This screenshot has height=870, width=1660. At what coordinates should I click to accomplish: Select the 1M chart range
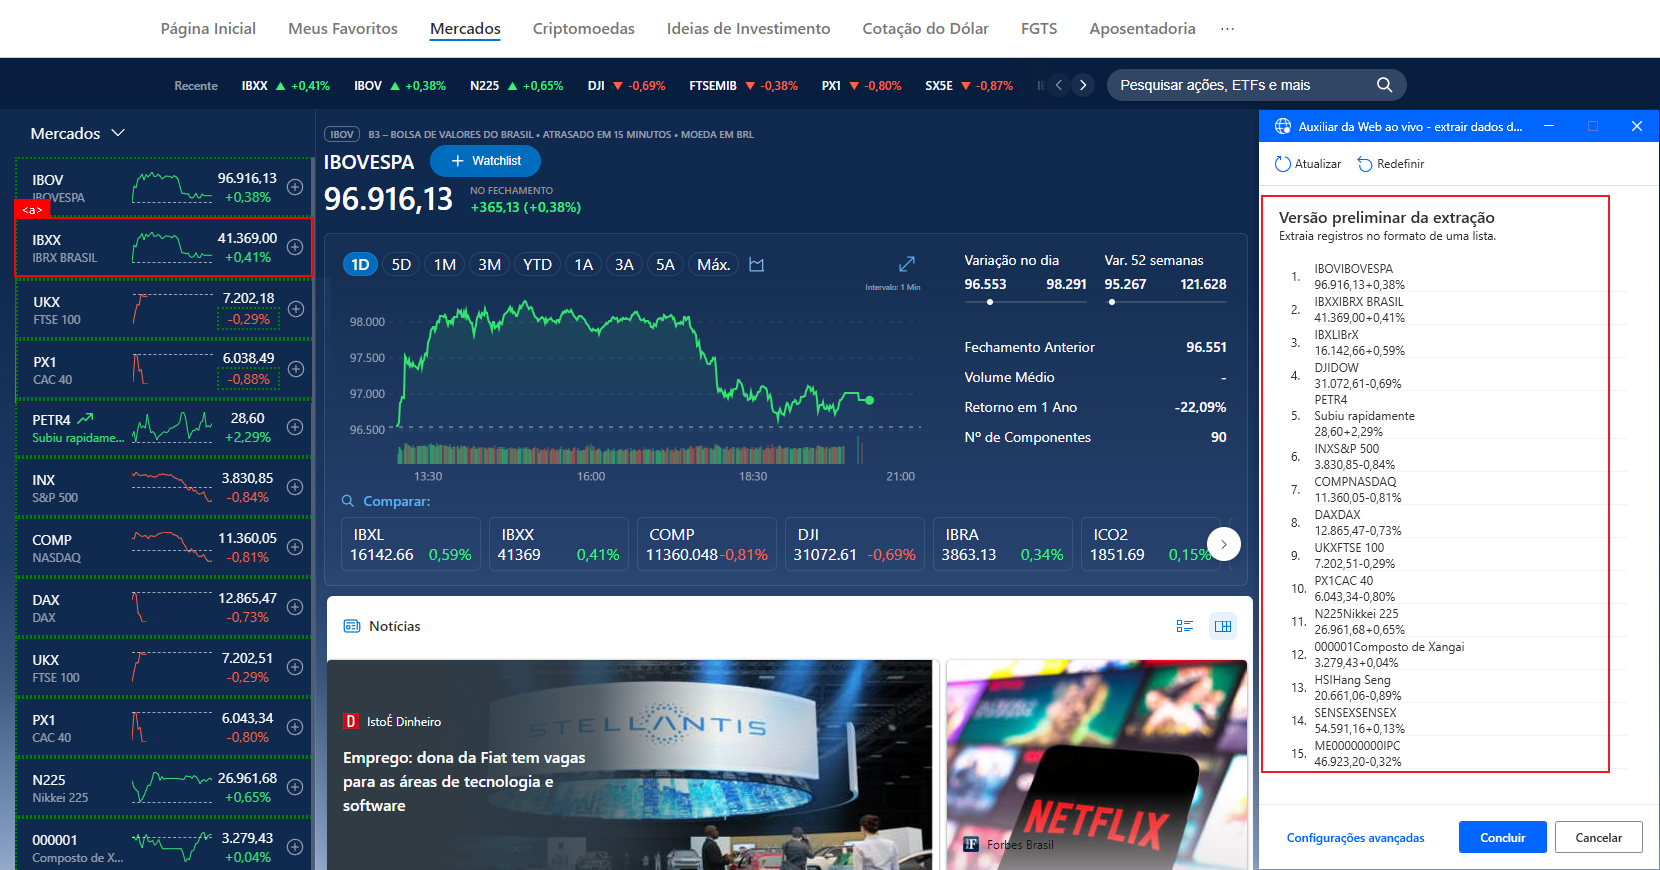click(x=445, y=265)
